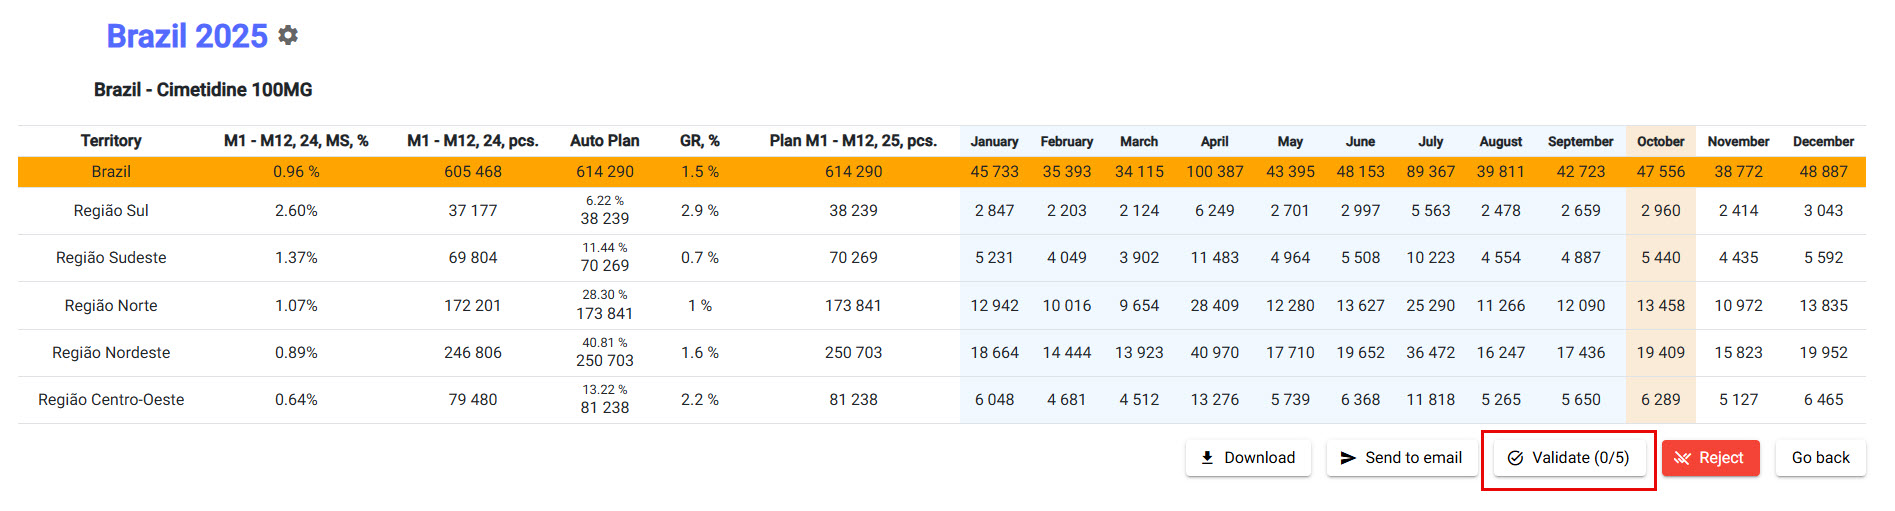Select the Territory column header
1895x511 pixels.
pyautogui.click(x=111, y=141)
